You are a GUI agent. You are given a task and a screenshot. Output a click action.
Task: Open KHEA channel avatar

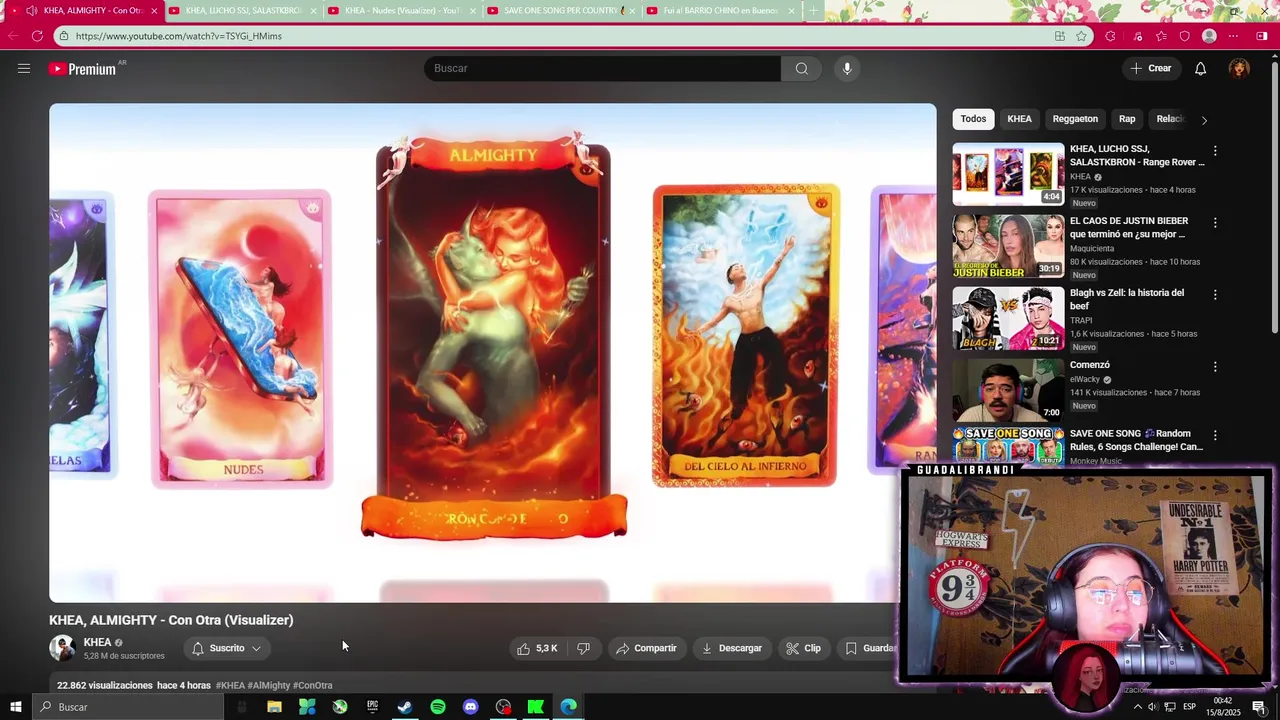coord(62,648)
